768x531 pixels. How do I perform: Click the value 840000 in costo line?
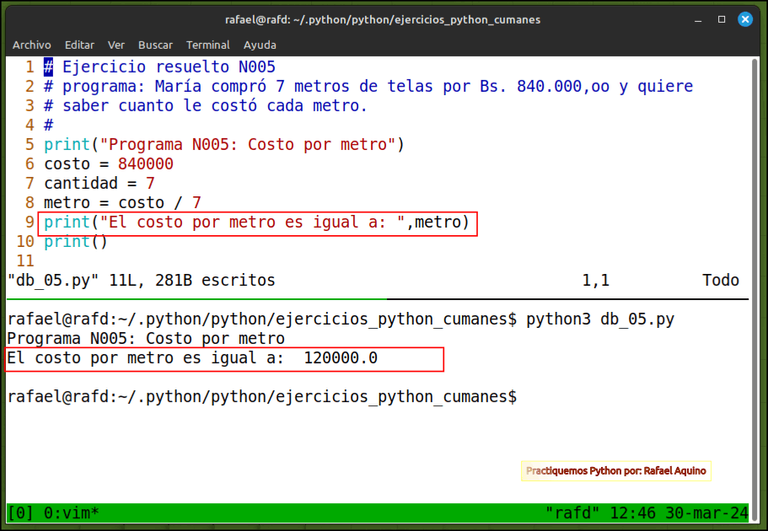click(x=145, y=164)
